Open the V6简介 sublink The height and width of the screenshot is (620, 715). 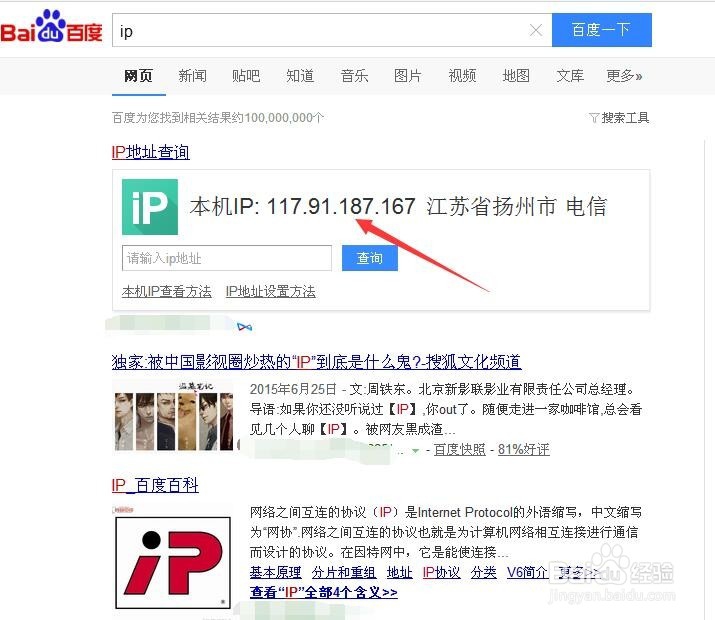pos(527,572)
